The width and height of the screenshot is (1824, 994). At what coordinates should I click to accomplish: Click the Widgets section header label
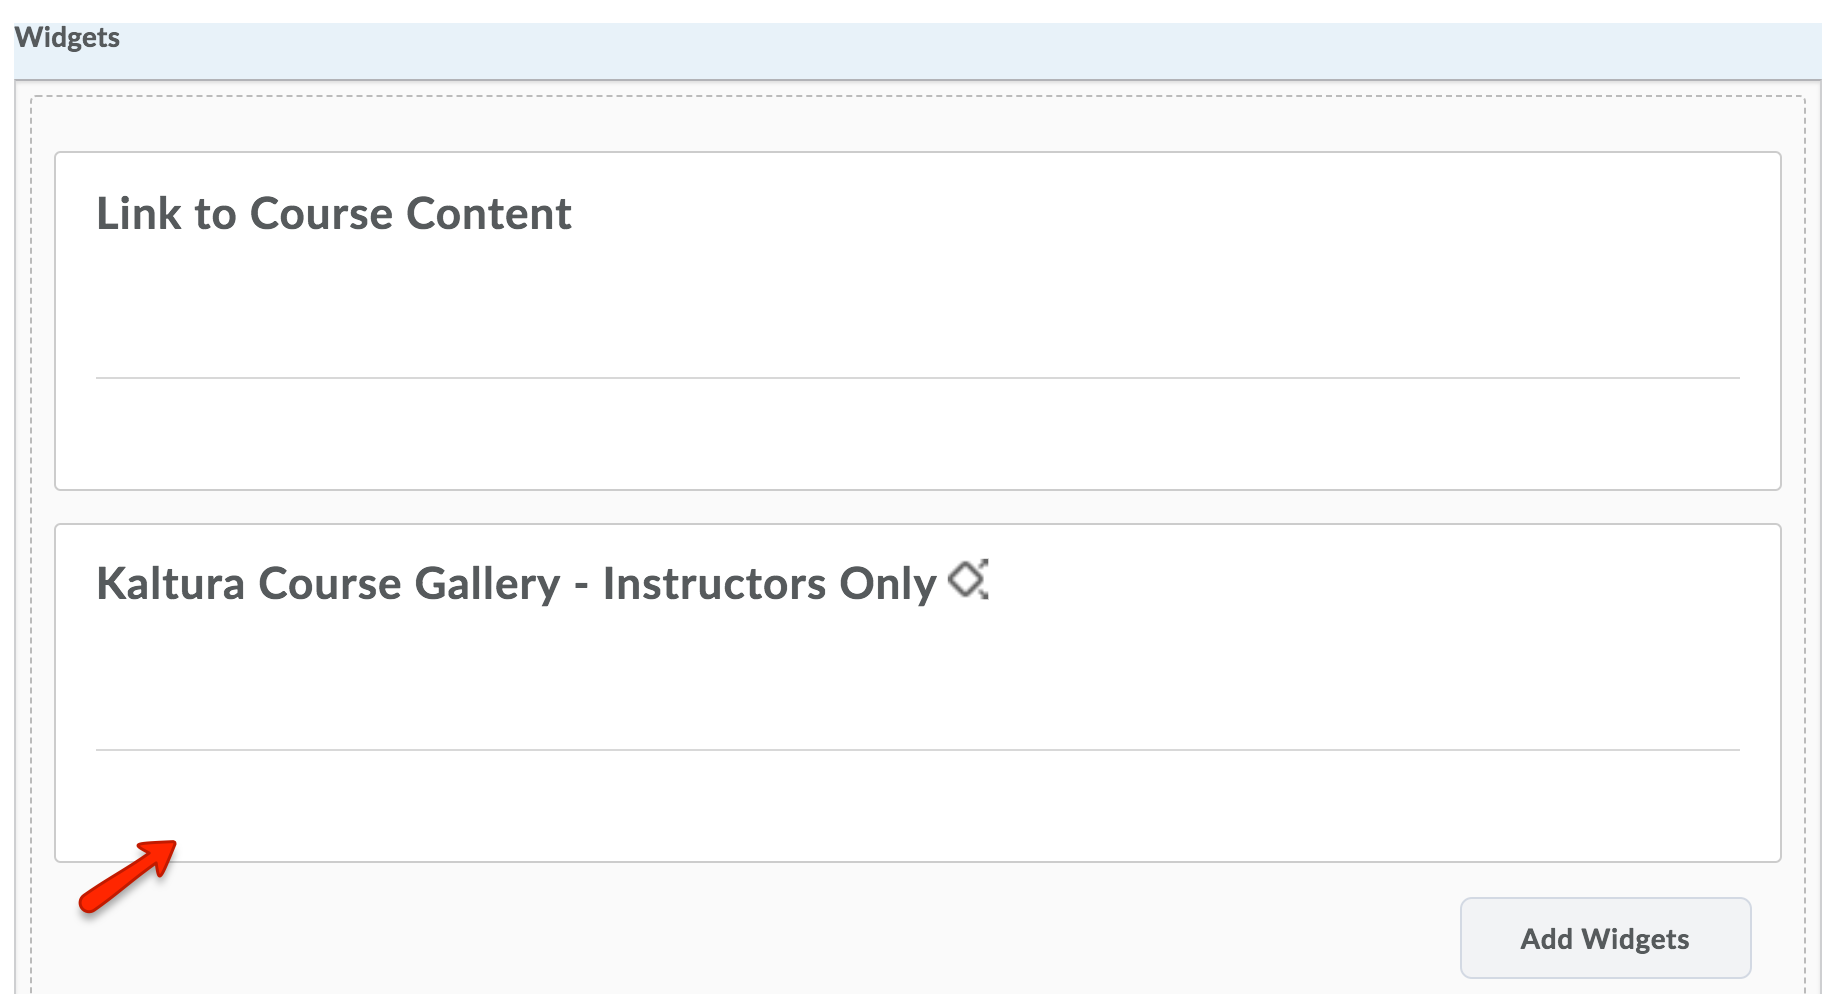pos(67,38)
